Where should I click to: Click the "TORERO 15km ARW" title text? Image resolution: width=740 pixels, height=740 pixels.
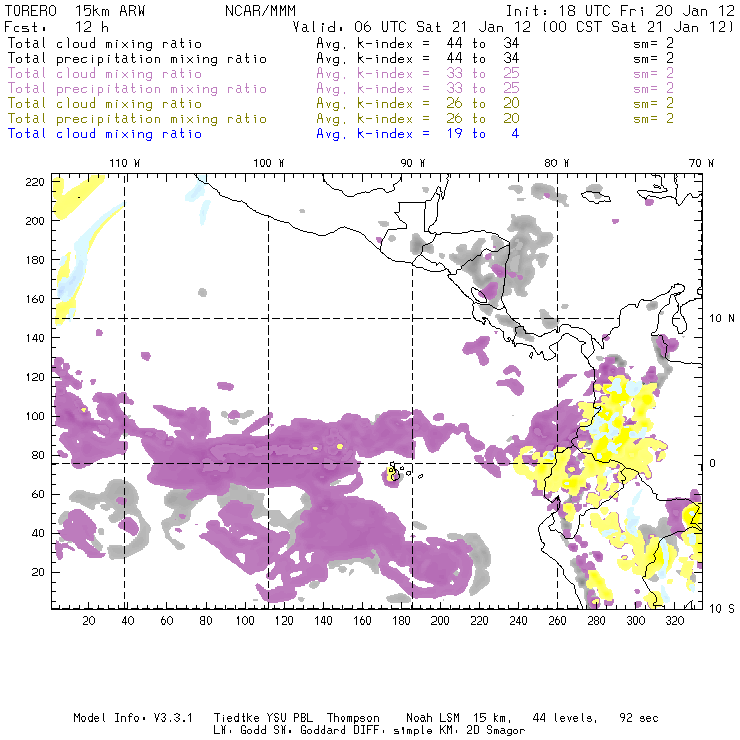point(75,11)
